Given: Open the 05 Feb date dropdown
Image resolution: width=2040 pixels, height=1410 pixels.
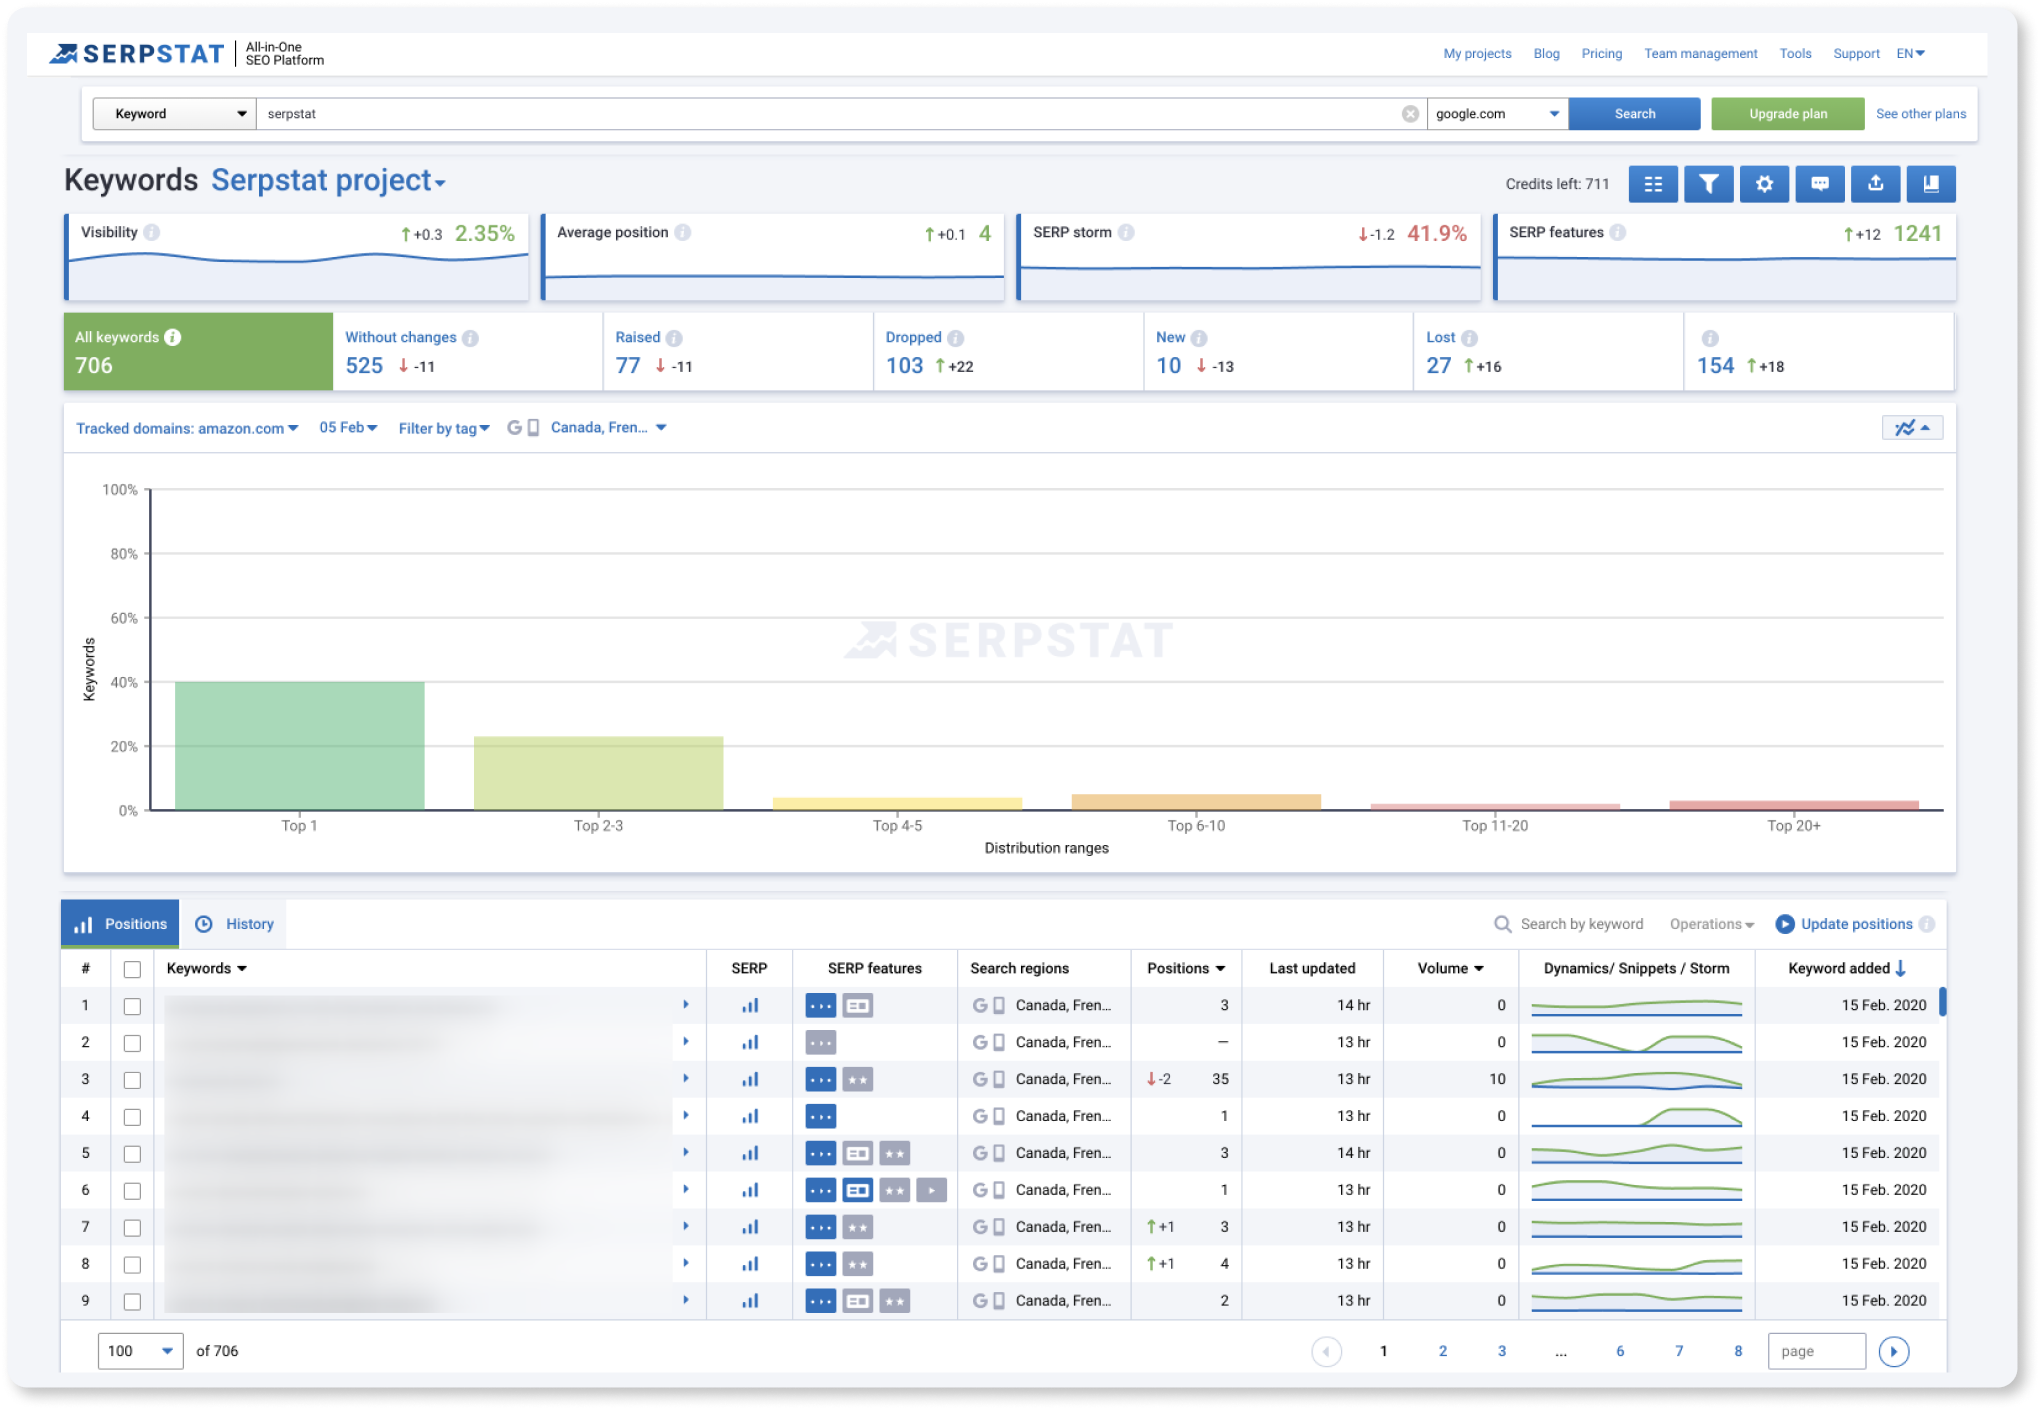Looking at the screenshot, I should click(x=348, y=427).
